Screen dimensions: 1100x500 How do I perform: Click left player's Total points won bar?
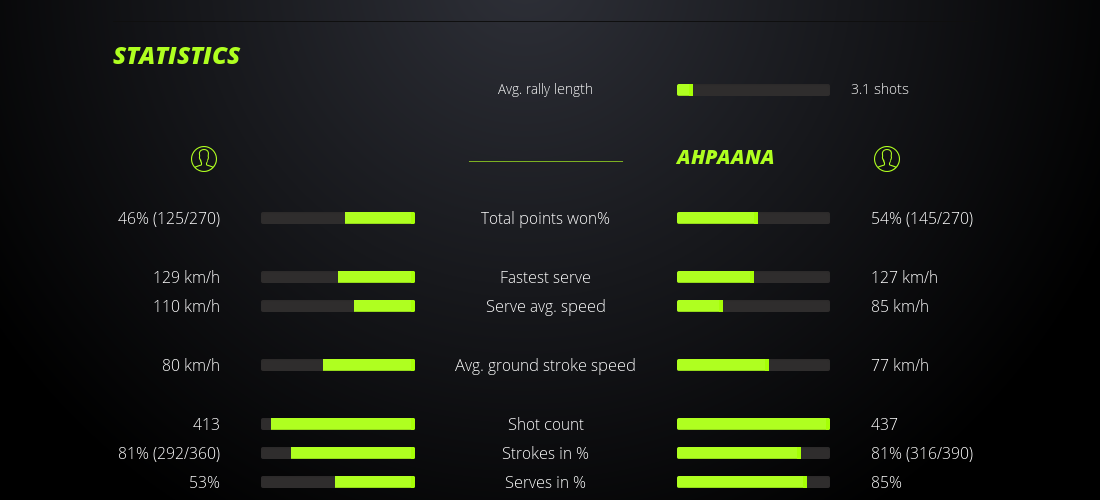pyautogui.click(x=338, y=218)
